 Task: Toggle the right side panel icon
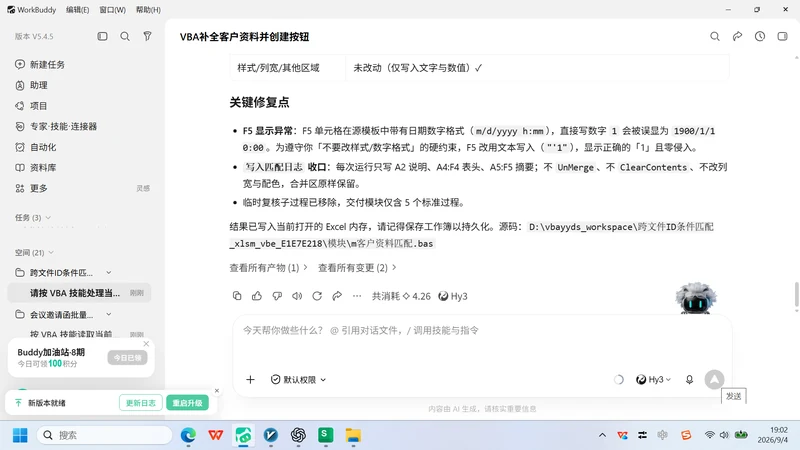(782, 36)
